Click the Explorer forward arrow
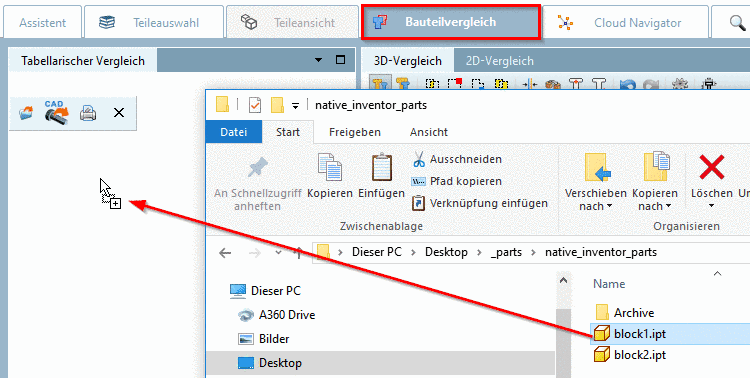The width and height of the screenshot is (750, 378). (x=254, y=253)
